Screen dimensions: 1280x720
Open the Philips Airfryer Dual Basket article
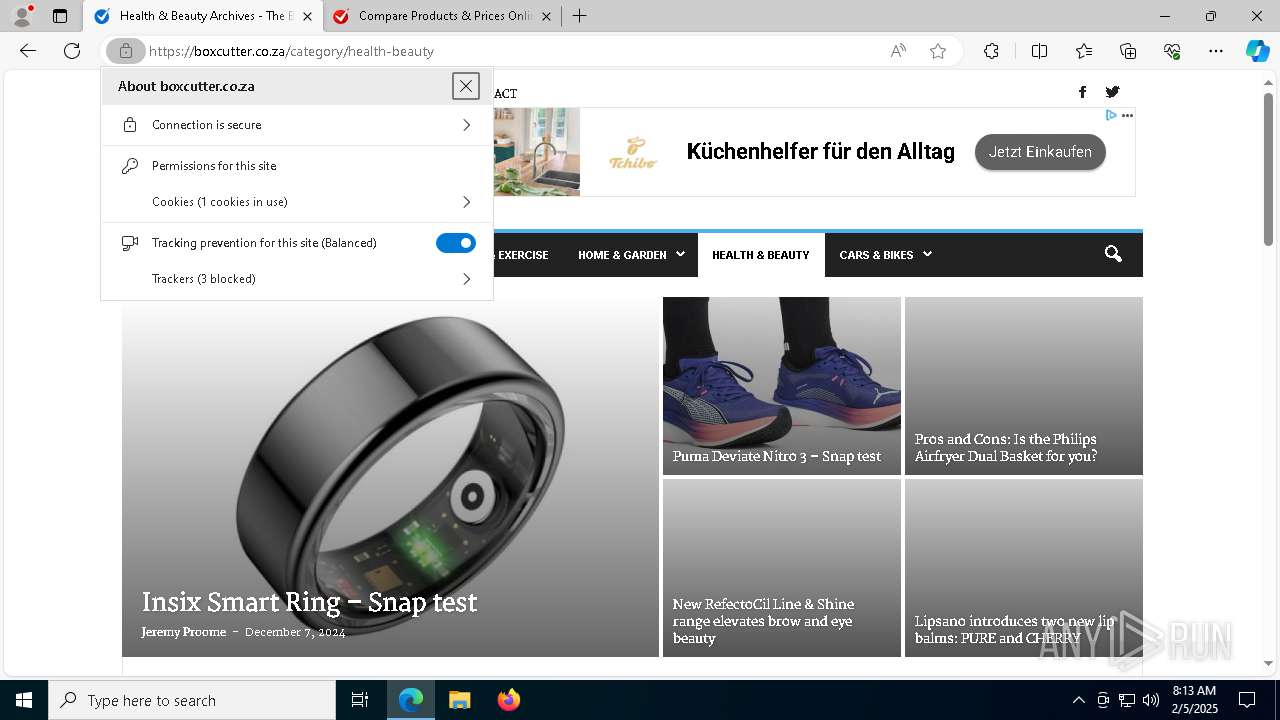1005,447
